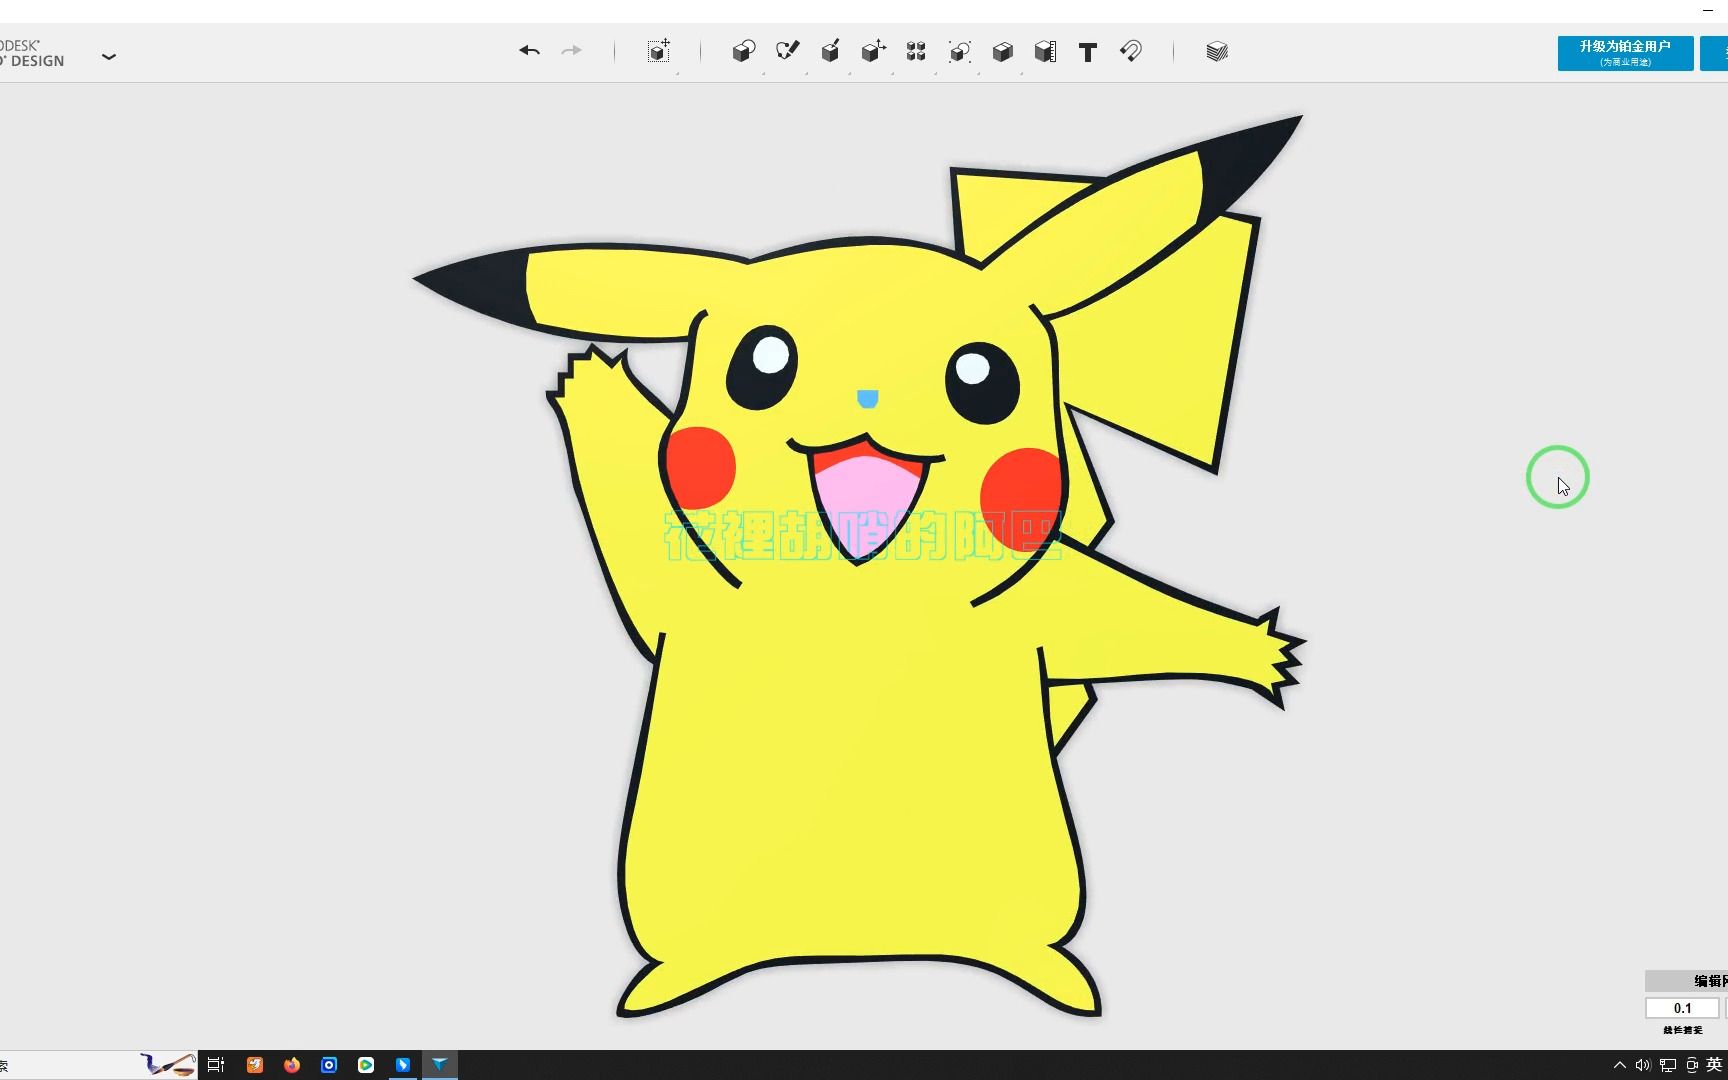
Task: Open the Modify tool
Action: 873,52
